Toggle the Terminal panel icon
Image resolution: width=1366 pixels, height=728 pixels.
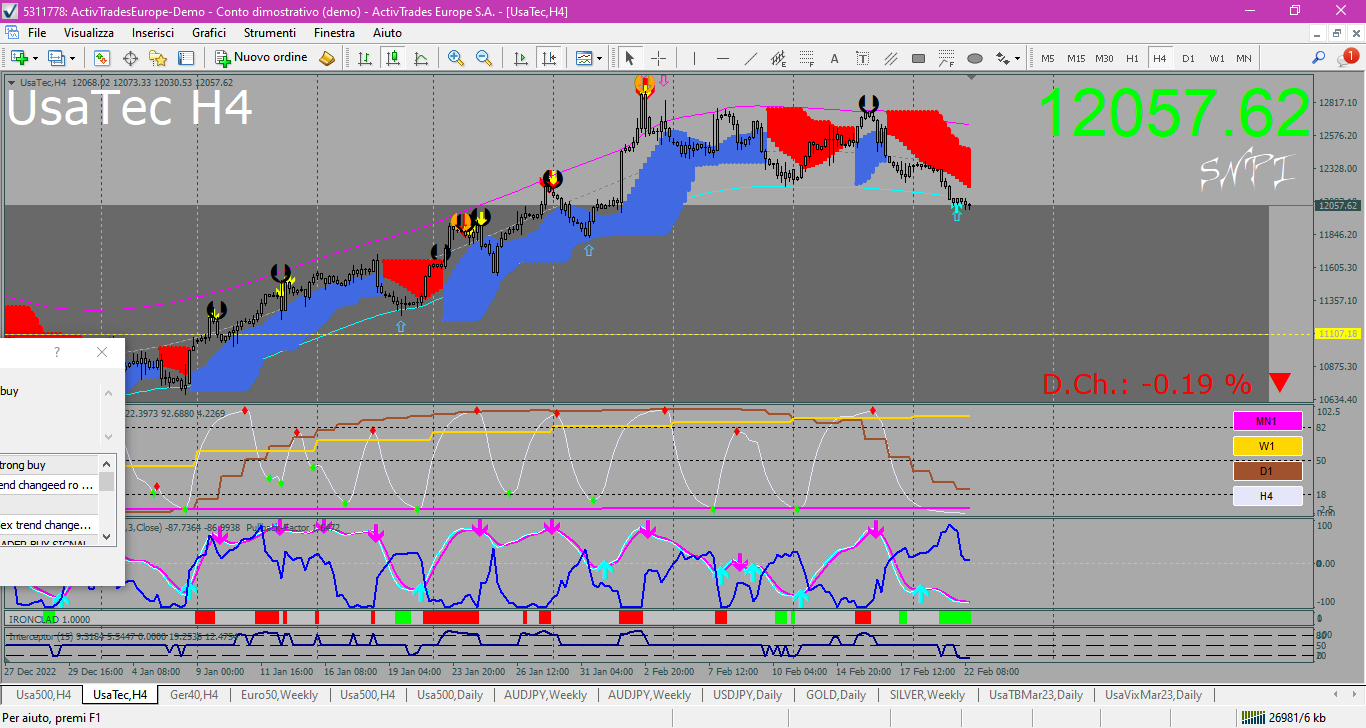[186, 58]
